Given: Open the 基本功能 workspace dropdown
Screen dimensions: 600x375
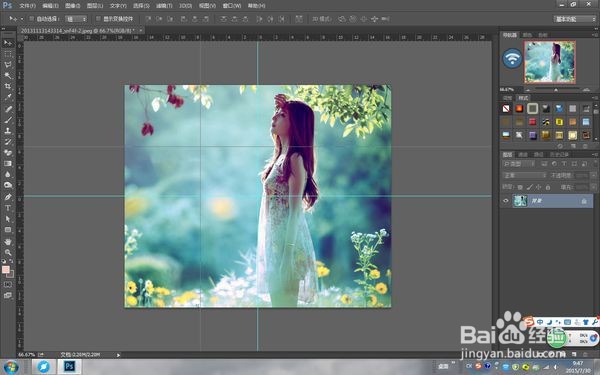Looking at the screenshot, I should pos(574,19).
